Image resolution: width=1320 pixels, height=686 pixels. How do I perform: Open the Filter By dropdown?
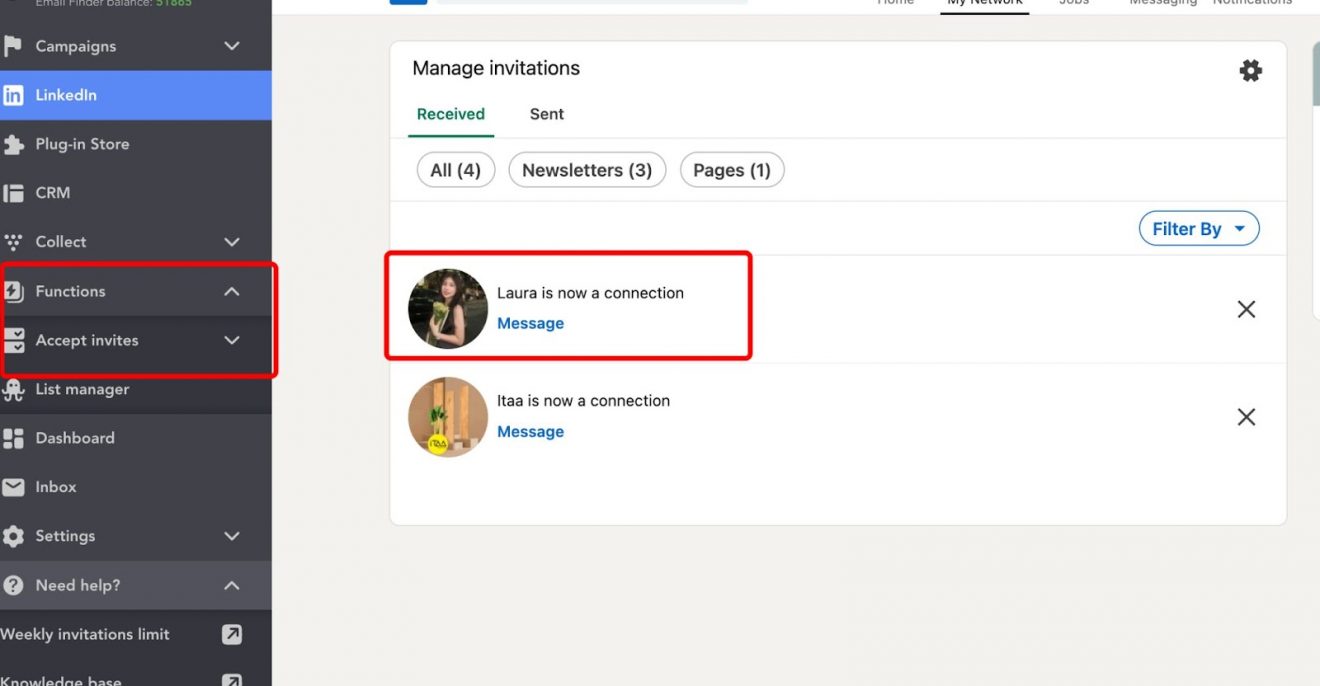tap(1198, 228)
